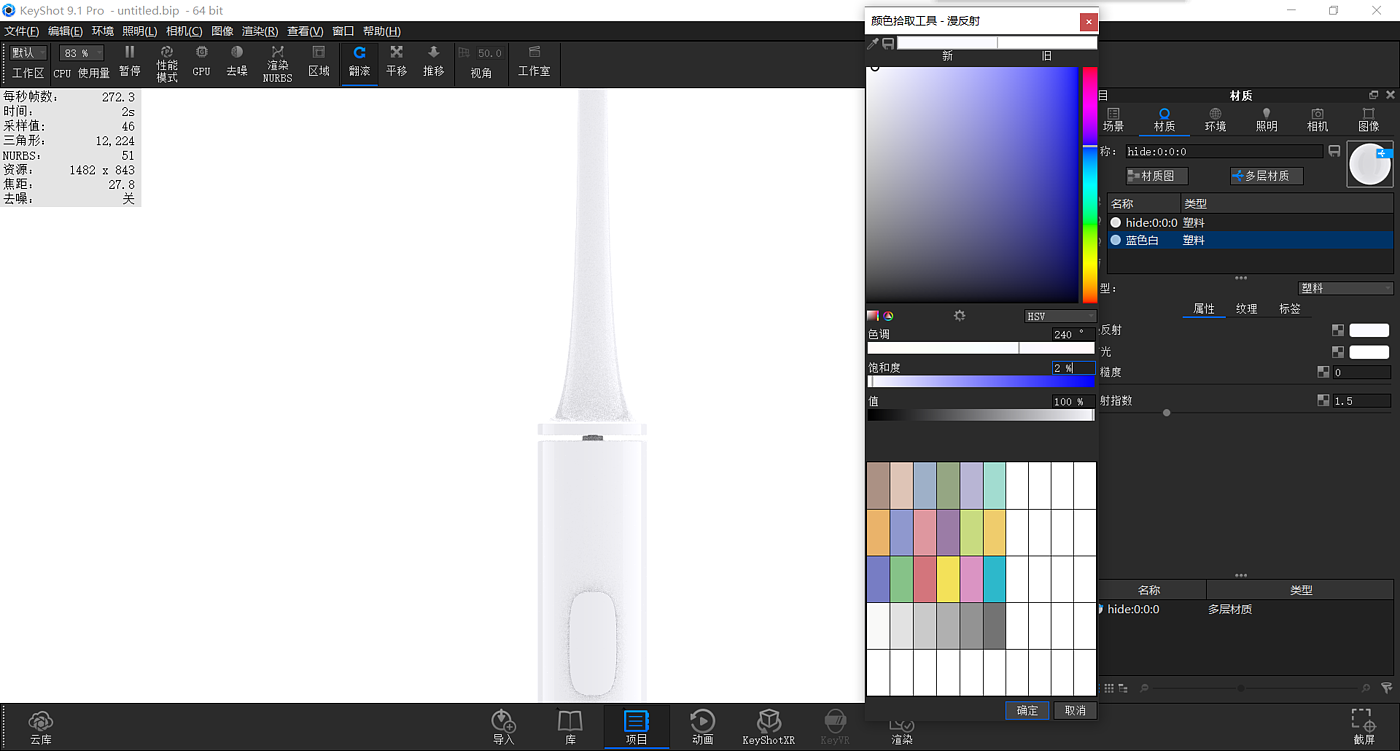This screenshot has width=1400, height=751.
Task: Open the 文件(F) menu
Action: [21, 31]
